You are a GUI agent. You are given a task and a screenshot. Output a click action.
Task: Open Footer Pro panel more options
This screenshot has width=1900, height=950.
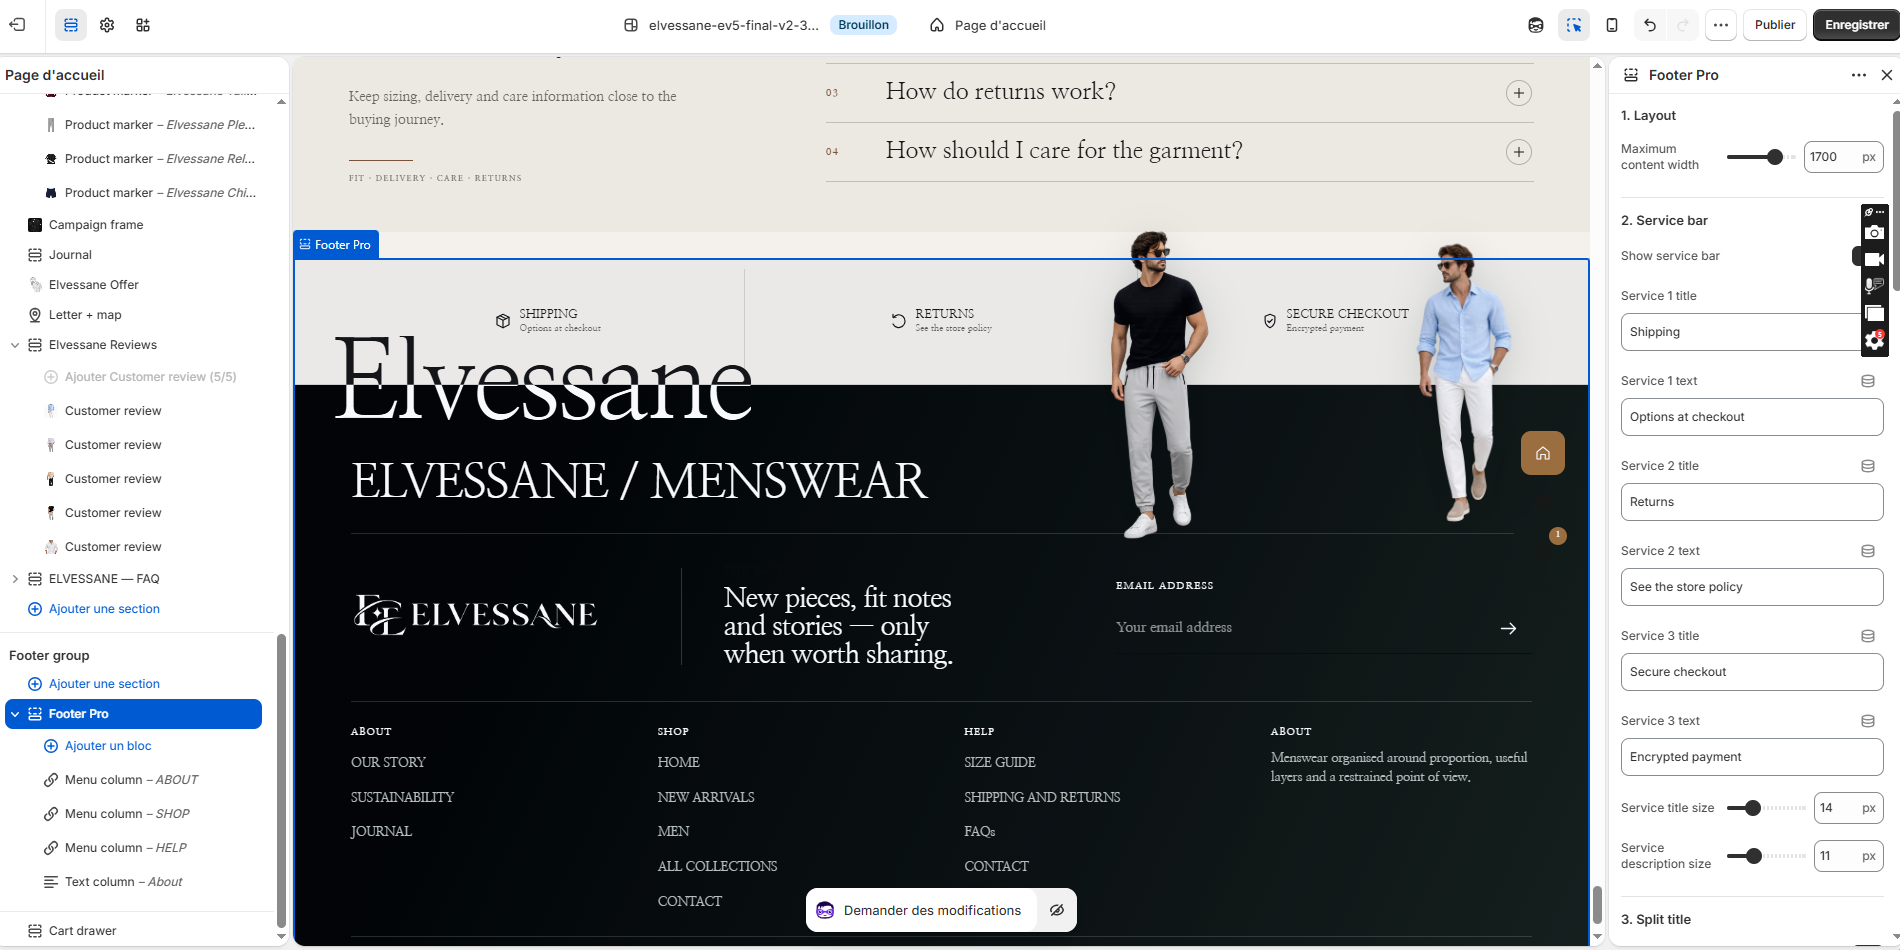pos(1859,75)
